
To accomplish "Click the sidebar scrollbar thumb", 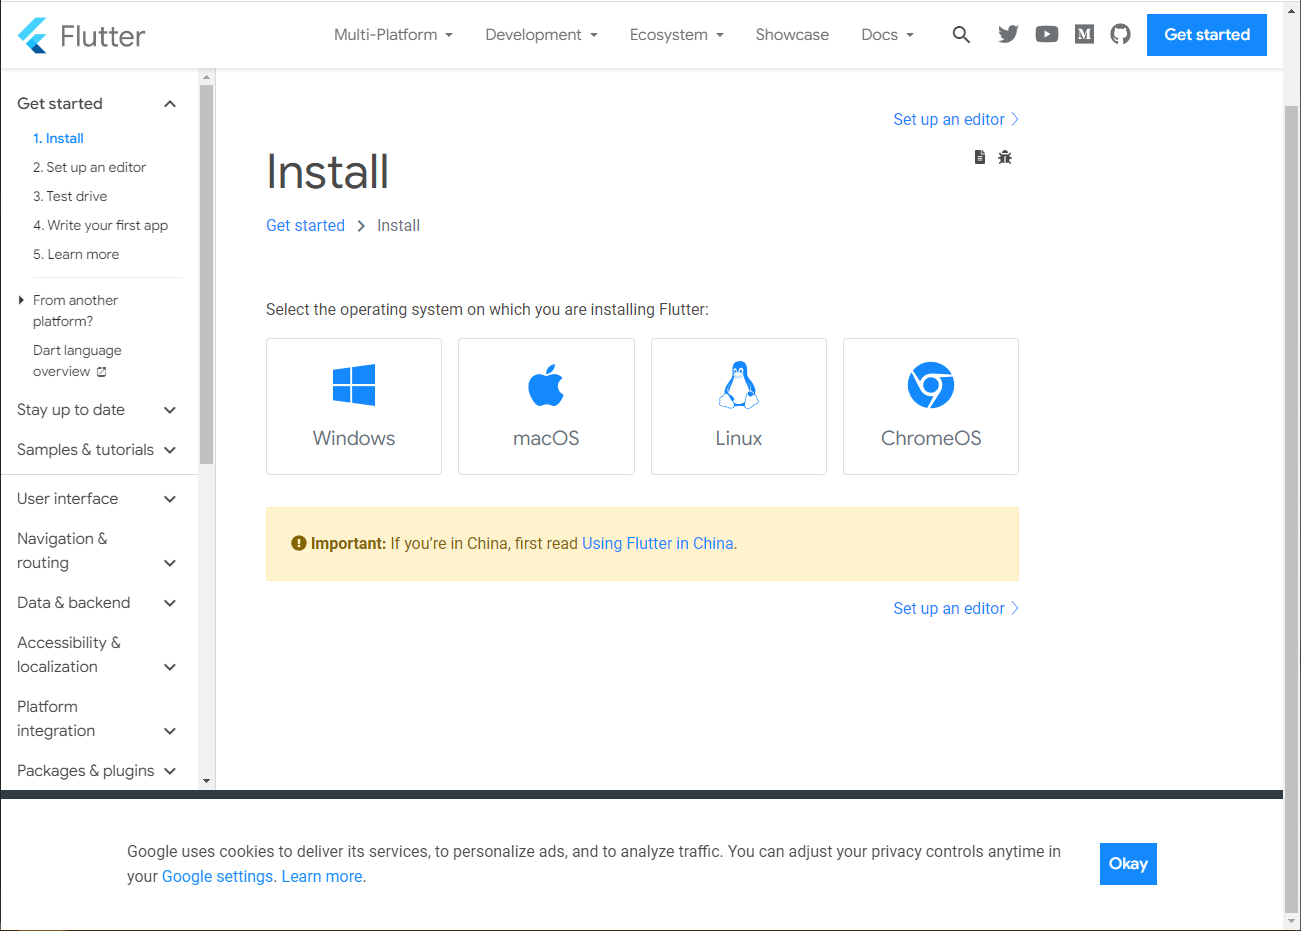I will [207, 274].
